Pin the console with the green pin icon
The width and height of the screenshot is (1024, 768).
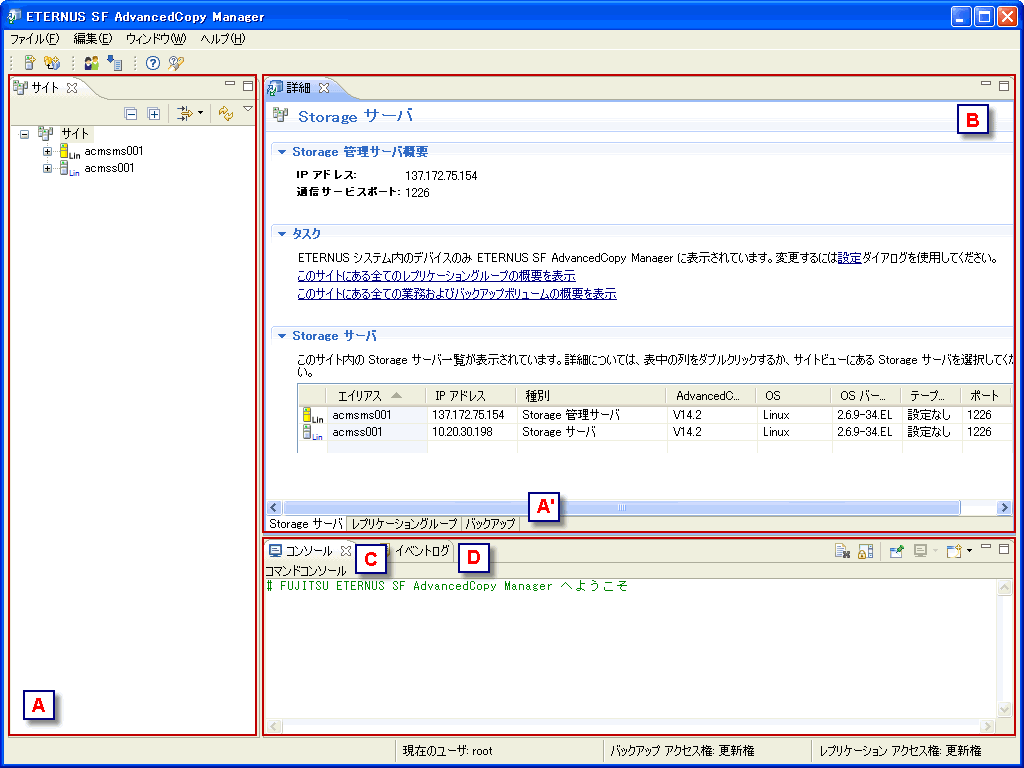tap(896, 551)
